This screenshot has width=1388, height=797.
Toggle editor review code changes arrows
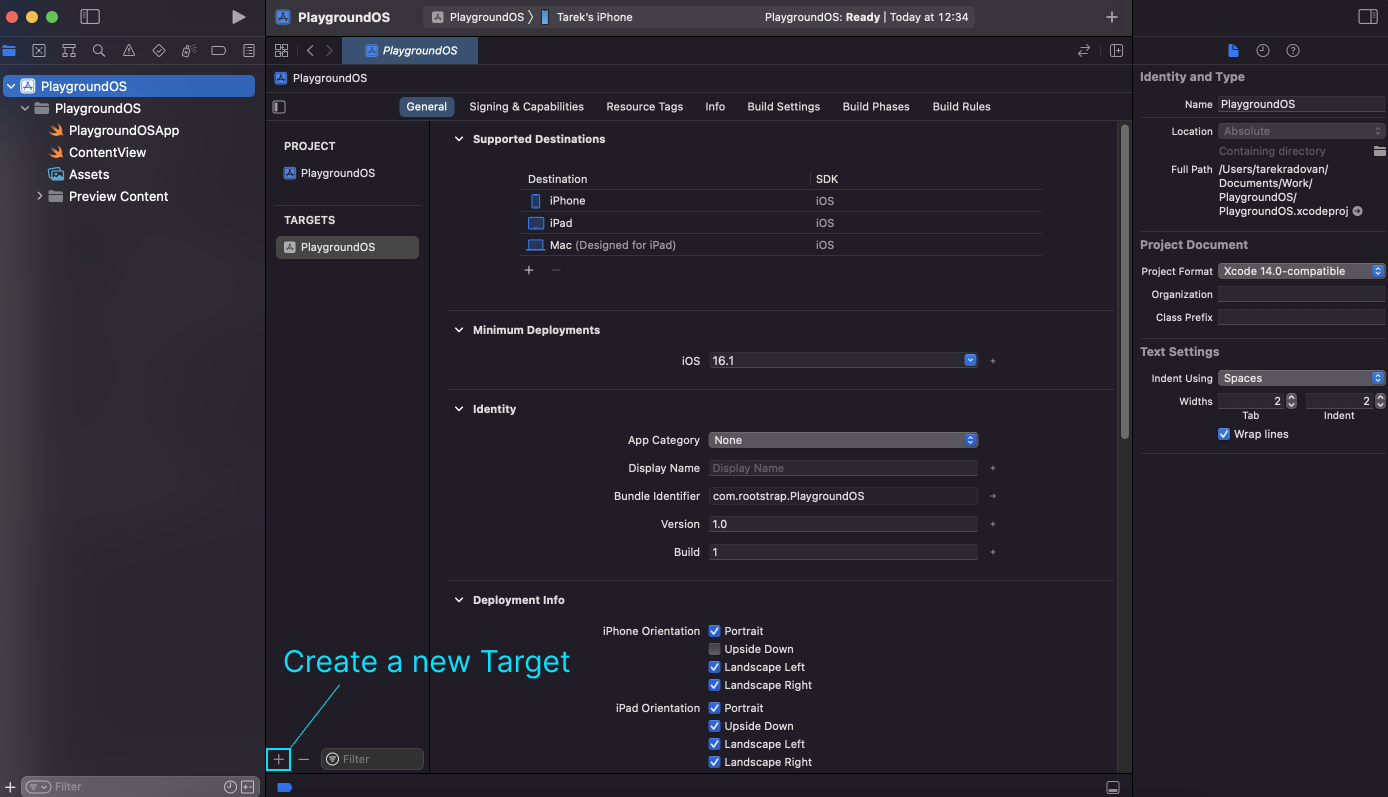pyautogui.click(x=1084, y=50)
